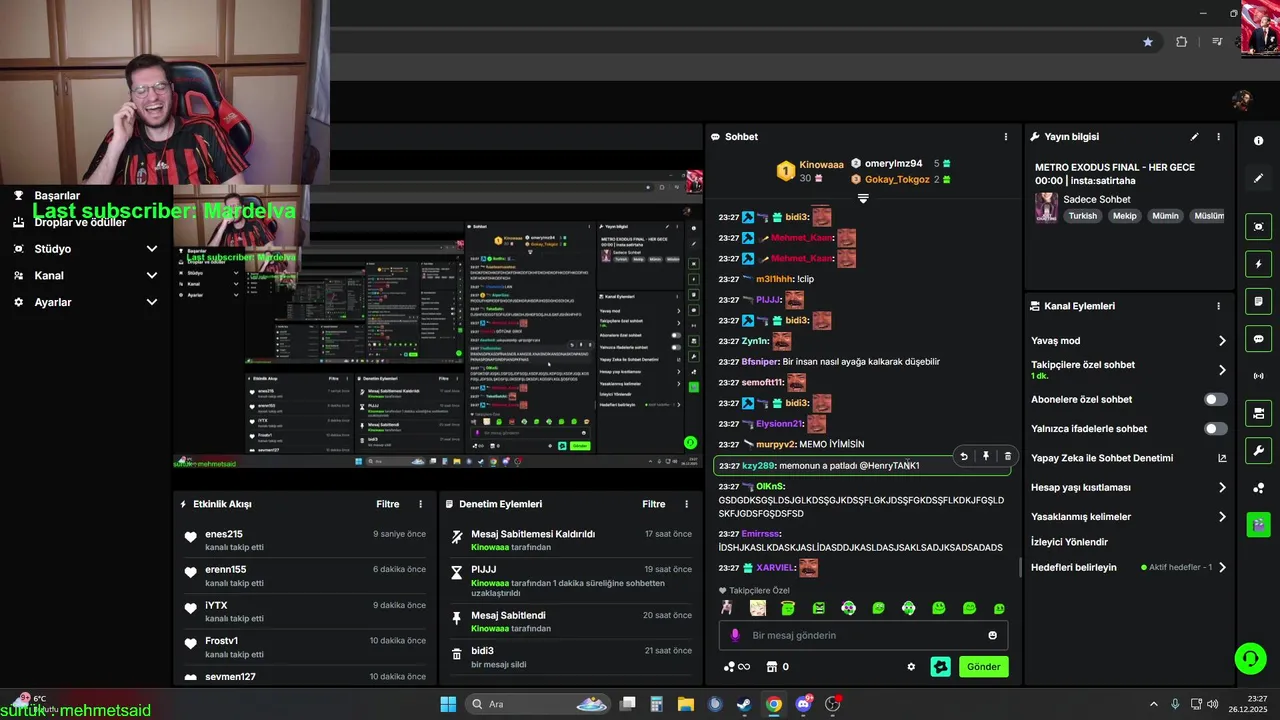1280x720 pixels.
Task: Bookmark the page with the star icon
Action: coord(1148,42)
